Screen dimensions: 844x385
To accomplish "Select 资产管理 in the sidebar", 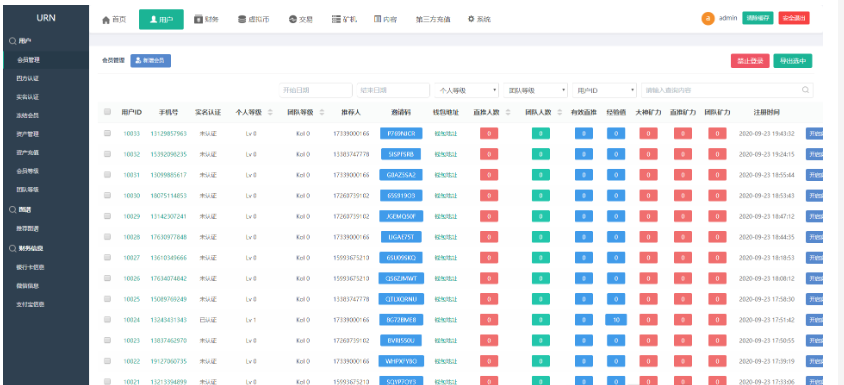I will pos(28,134).
